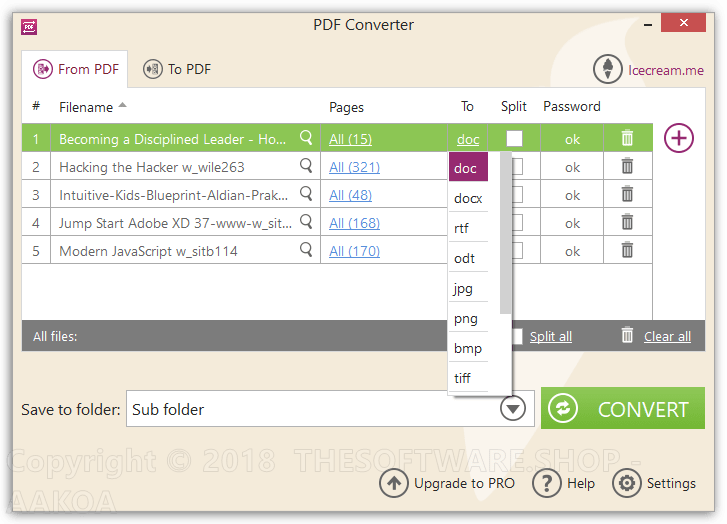727x524 pixels.
Task: Expand the Save to folder dropdown arrow
Action: coord(513,409)
